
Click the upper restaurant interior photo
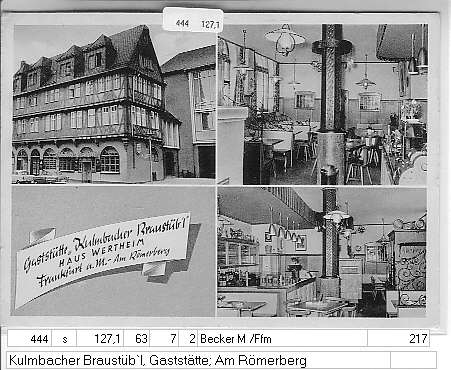322,104
